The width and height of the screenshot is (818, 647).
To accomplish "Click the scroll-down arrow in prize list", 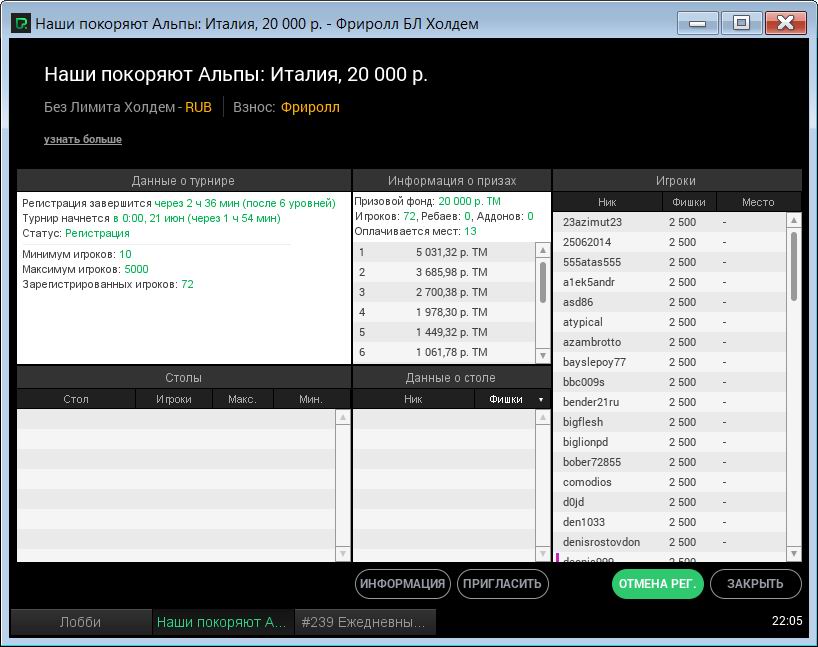I will [x=543, y=355].
